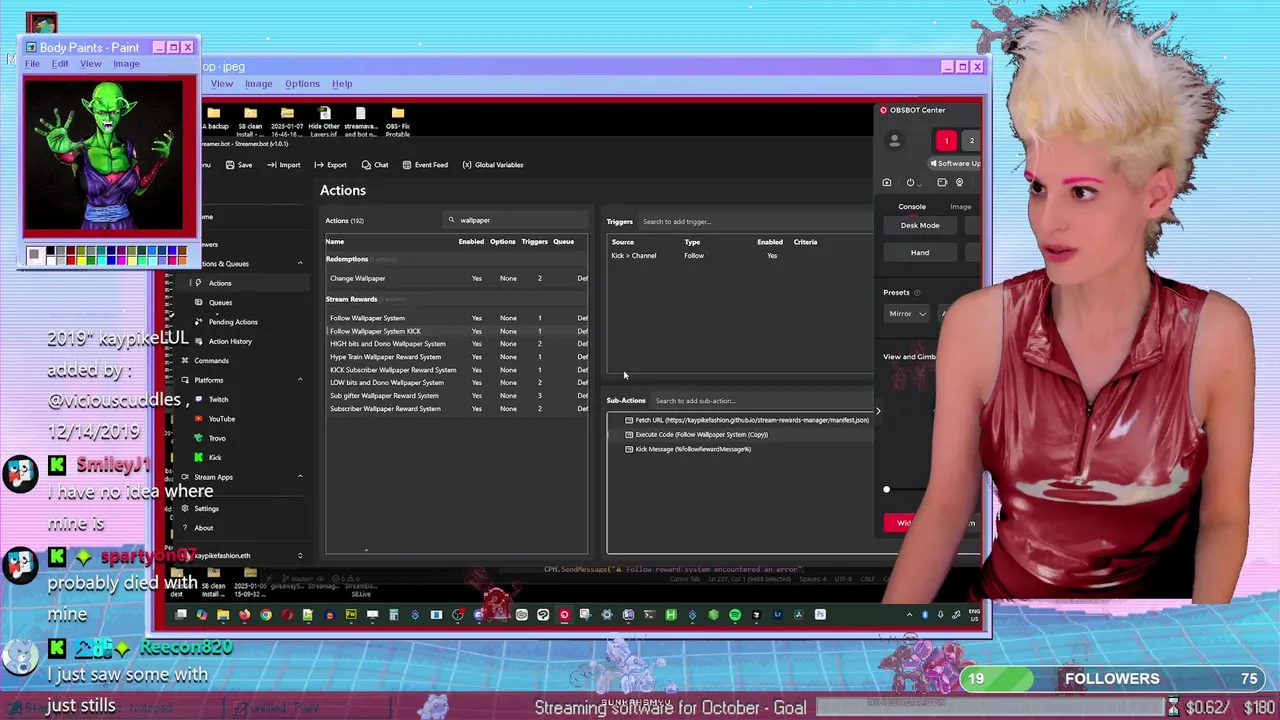Viewport: 1280px width, 720px height.
Task: Open Firefox from the taskbar
Action: pyautogui.click(x=244, y=614)
